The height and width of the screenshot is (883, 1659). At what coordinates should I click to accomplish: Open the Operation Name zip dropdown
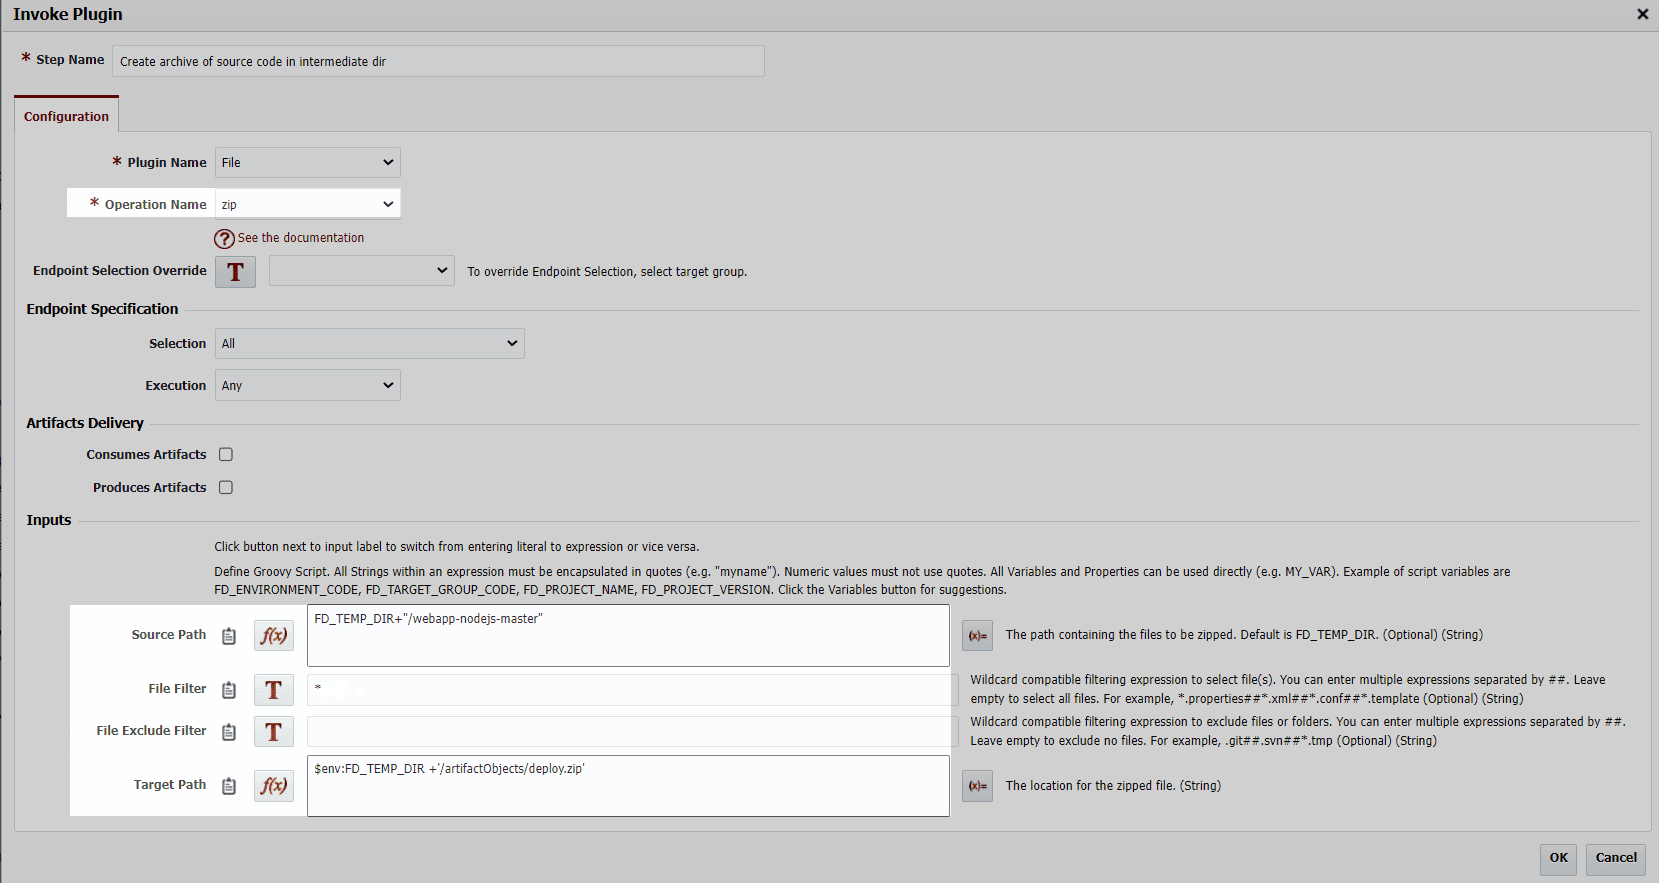[x=308, y=204]
